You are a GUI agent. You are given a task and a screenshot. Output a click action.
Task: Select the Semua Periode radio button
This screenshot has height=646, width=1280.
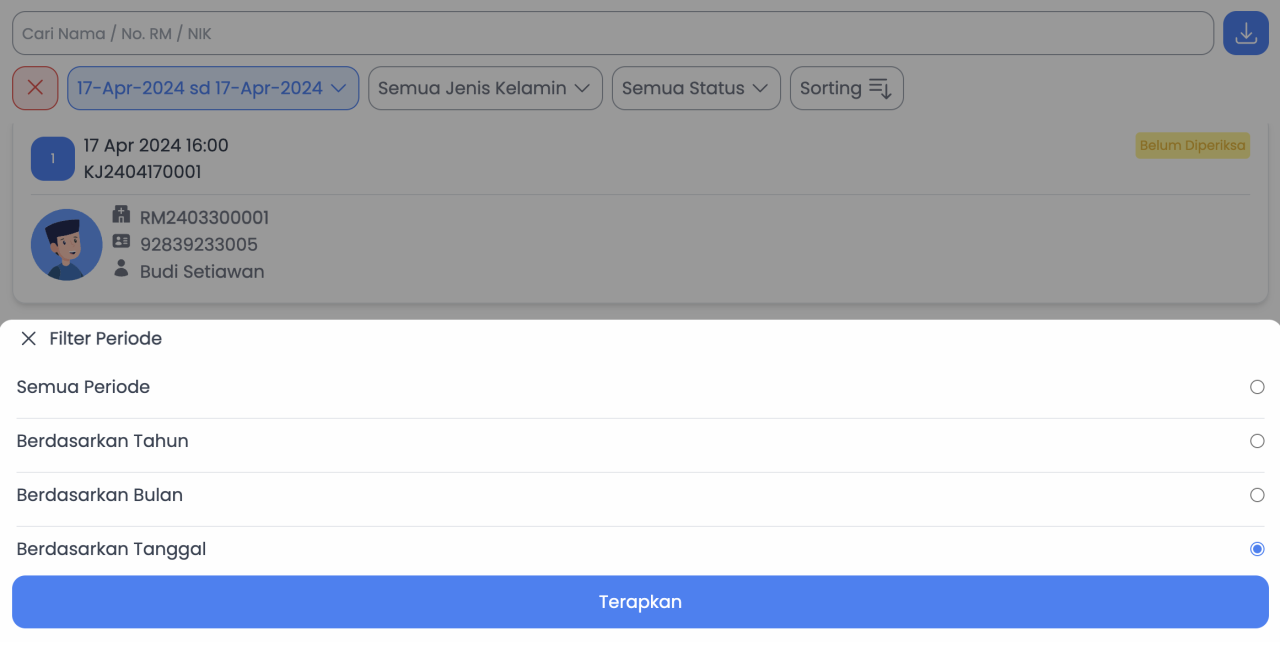1257,387
